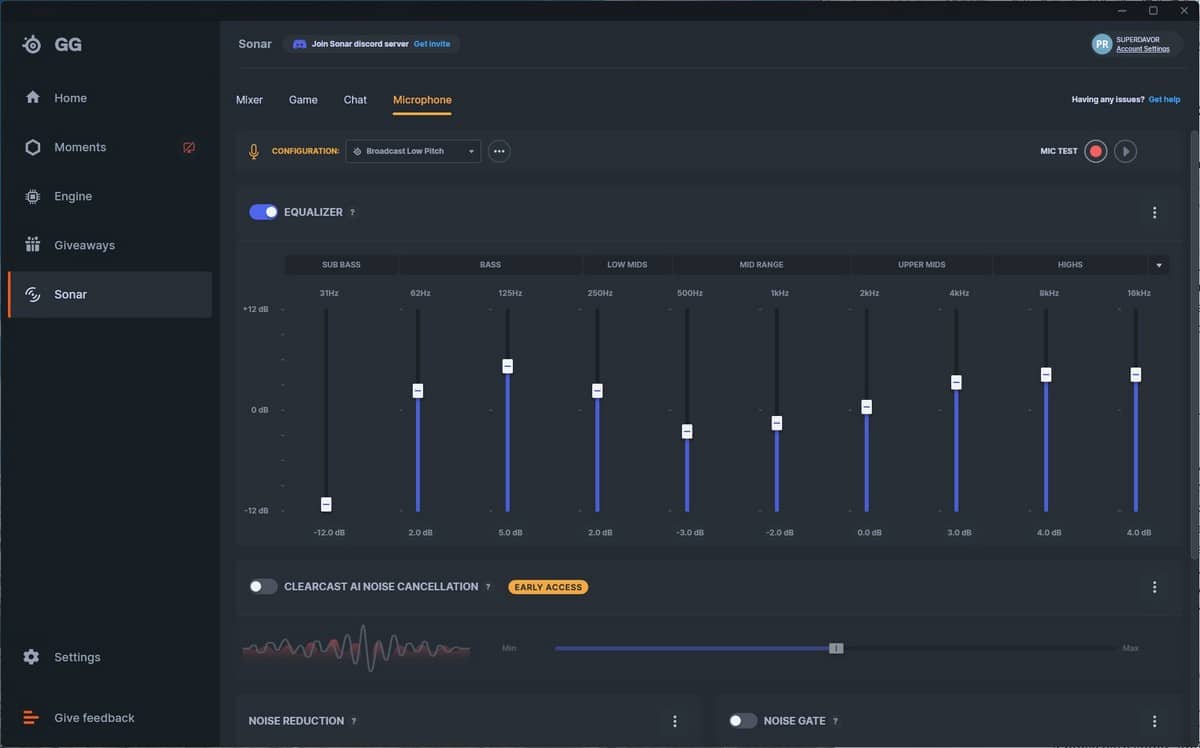Screen dimensions: 1200x748
Task: Select the Low Mids band header
Action: coord(627,265)
